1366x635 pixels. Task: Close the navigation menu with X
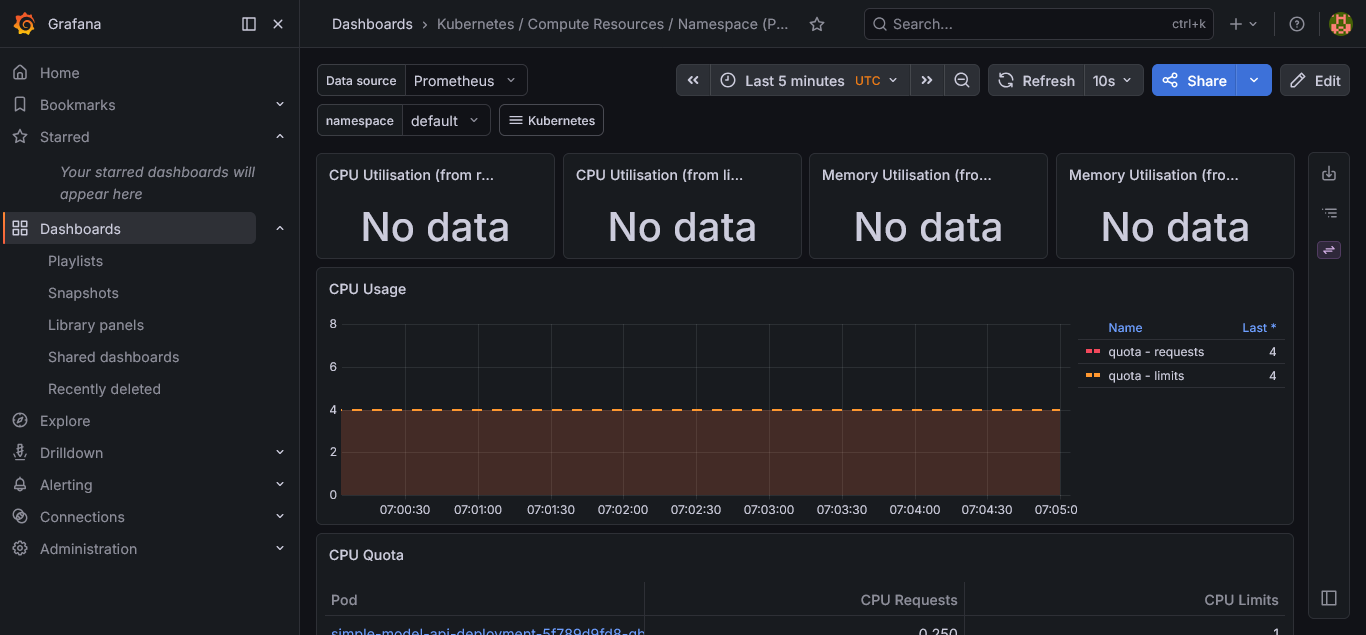tap(278, 24)
